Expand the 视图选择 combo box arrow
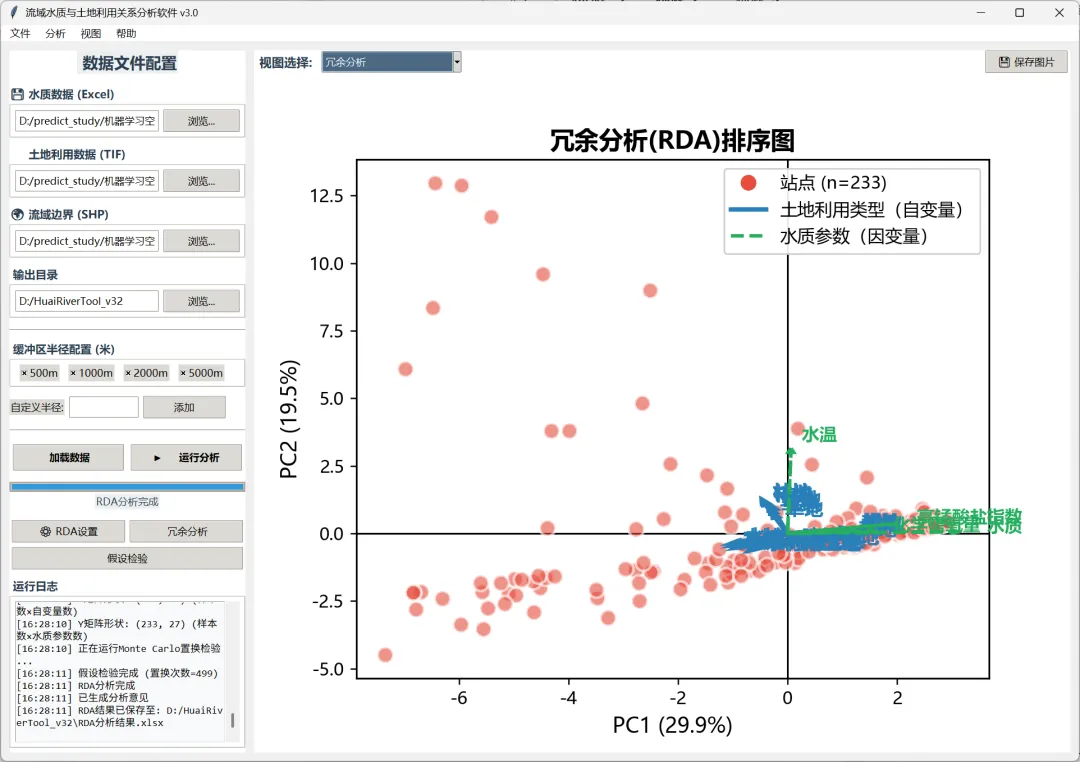The image size is (1080, 762). coord(457,62)
